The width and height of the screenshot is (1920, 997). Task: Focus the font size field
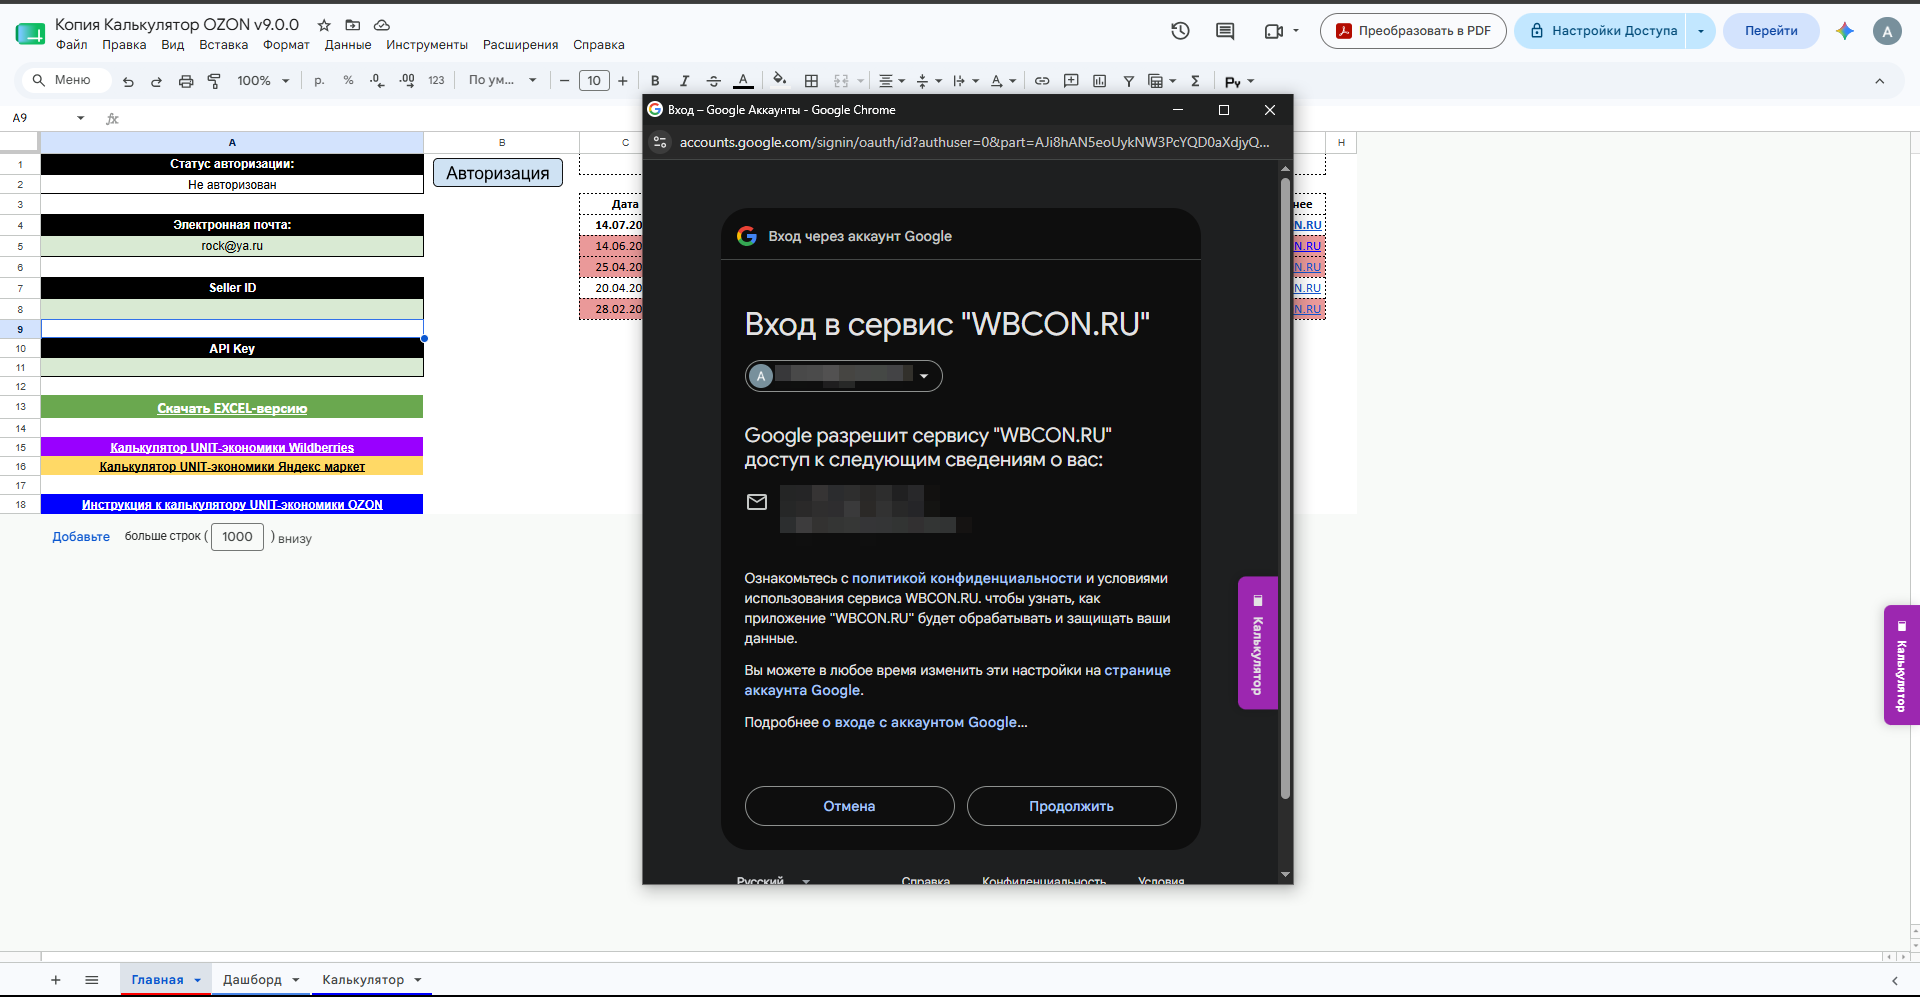594,81
